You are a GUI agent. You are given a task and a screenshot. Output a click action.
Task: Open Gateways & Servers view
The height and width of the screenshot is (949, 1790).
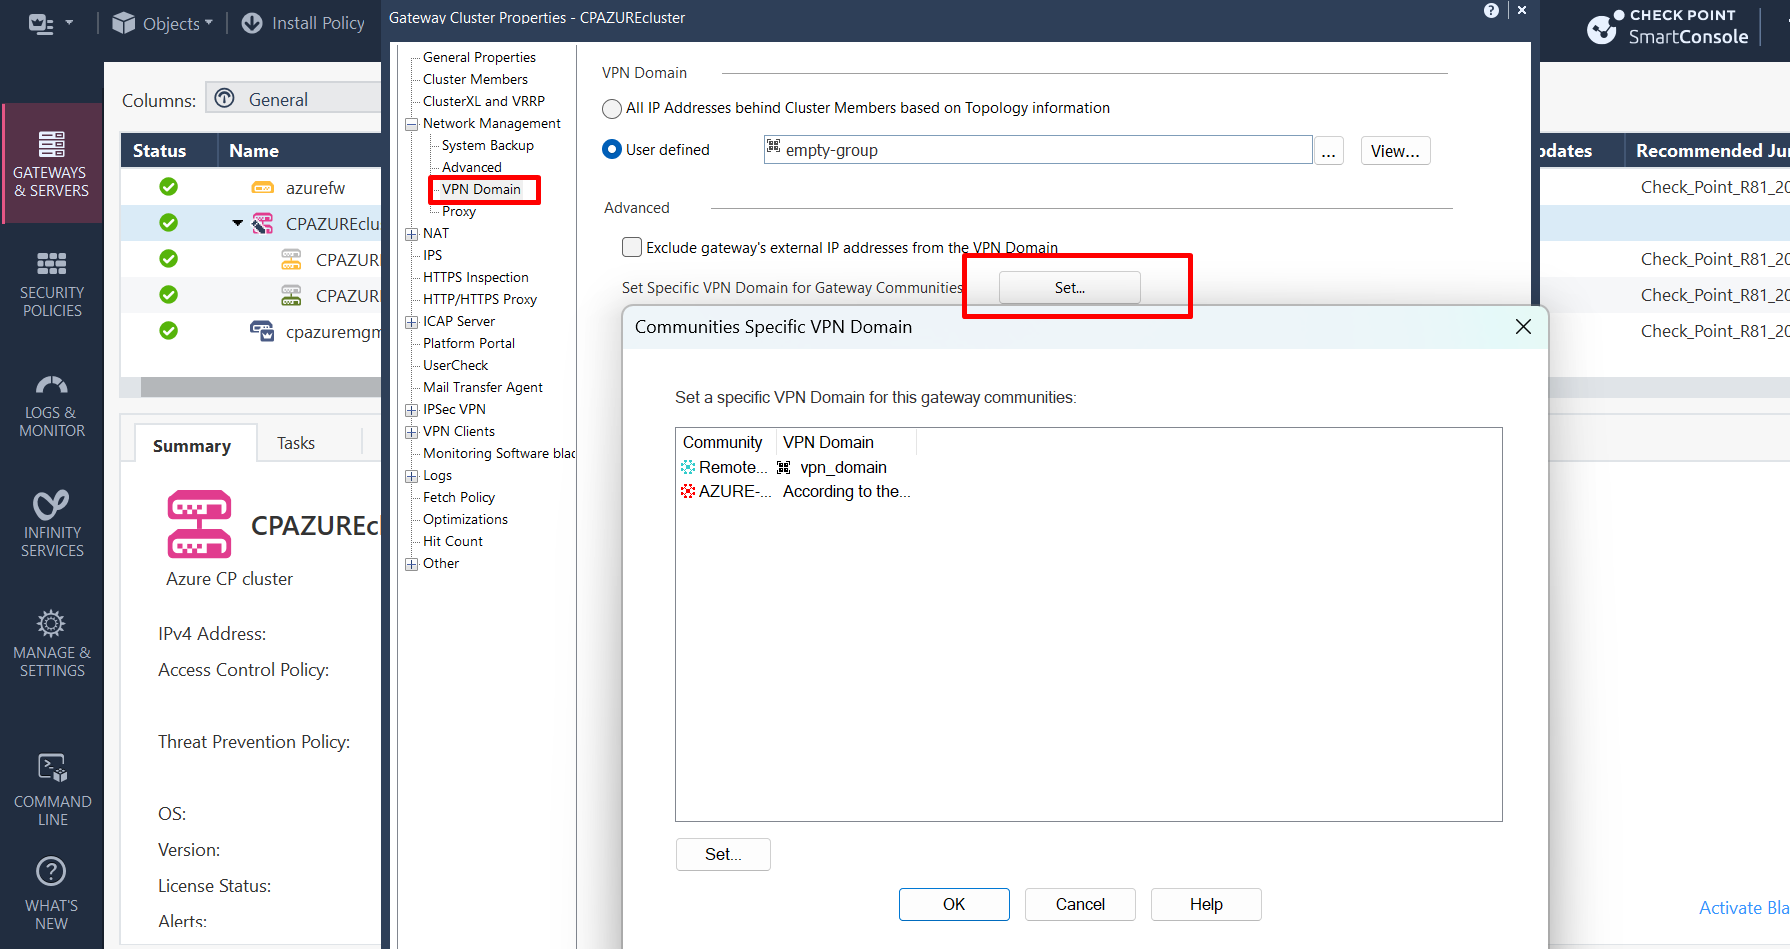click(52, 163)
